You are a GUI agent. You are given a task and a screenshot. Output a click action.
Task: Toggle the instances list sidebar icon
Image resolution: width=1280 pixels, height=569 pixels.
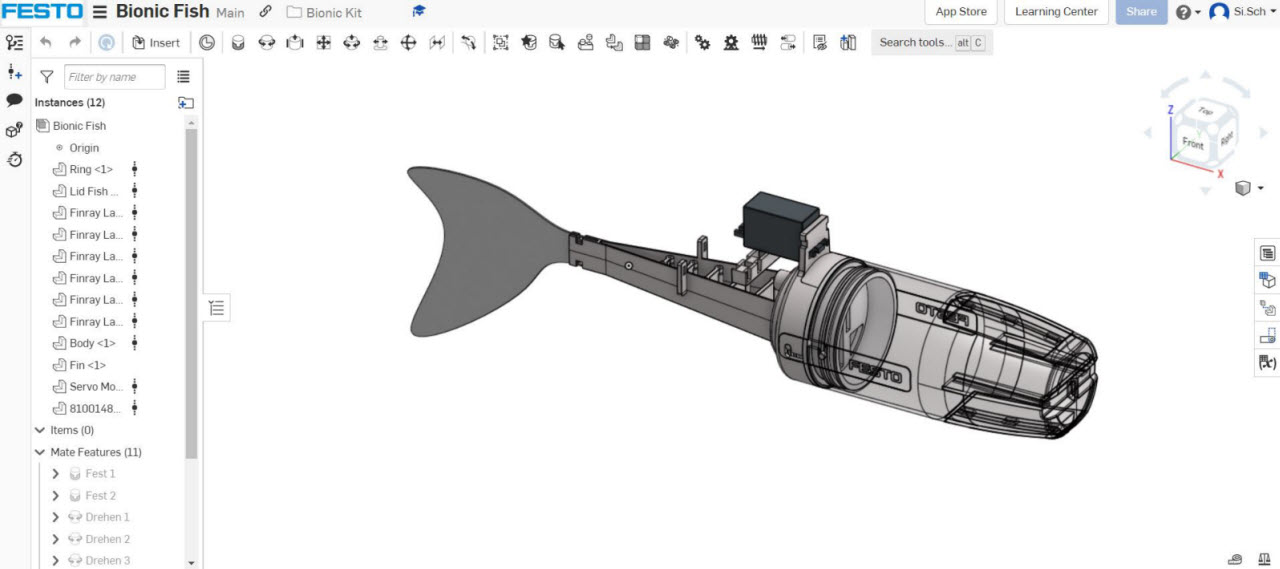[15, 43]
